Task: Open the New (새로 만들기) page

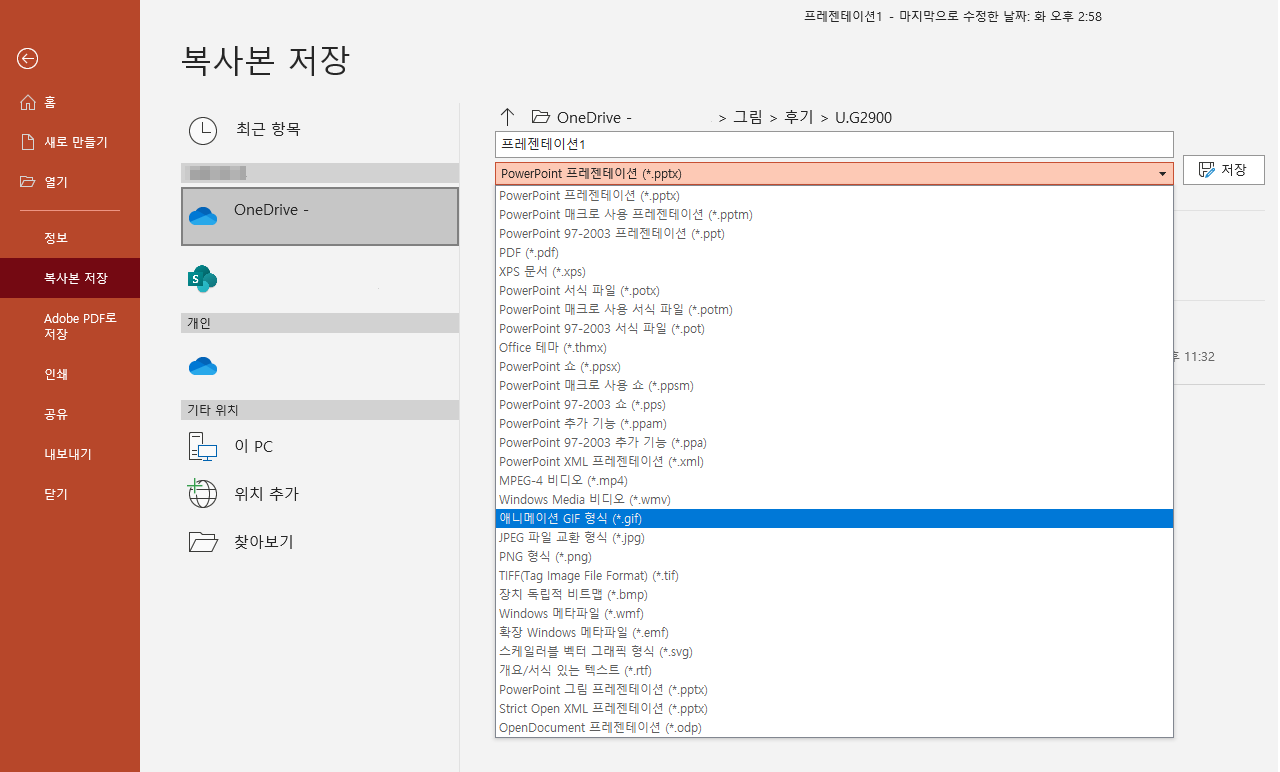Action: (x=70, y=142)
